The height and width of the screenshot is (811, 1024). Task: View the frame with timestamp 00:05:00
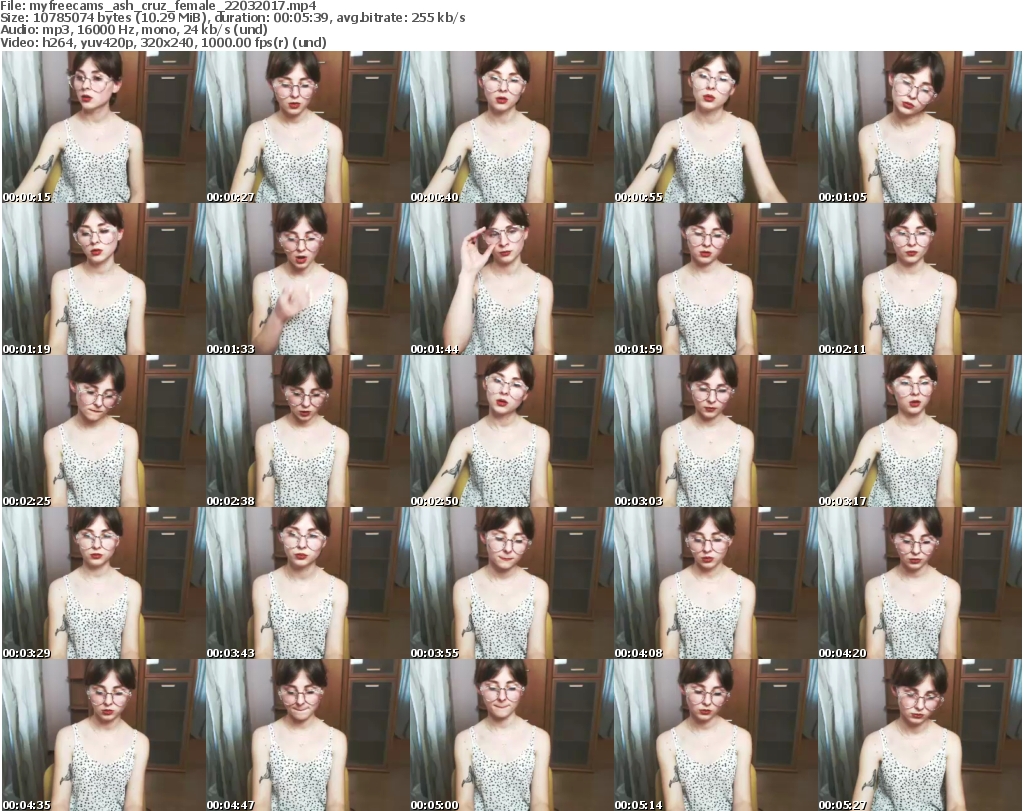[x=511, y=735]
